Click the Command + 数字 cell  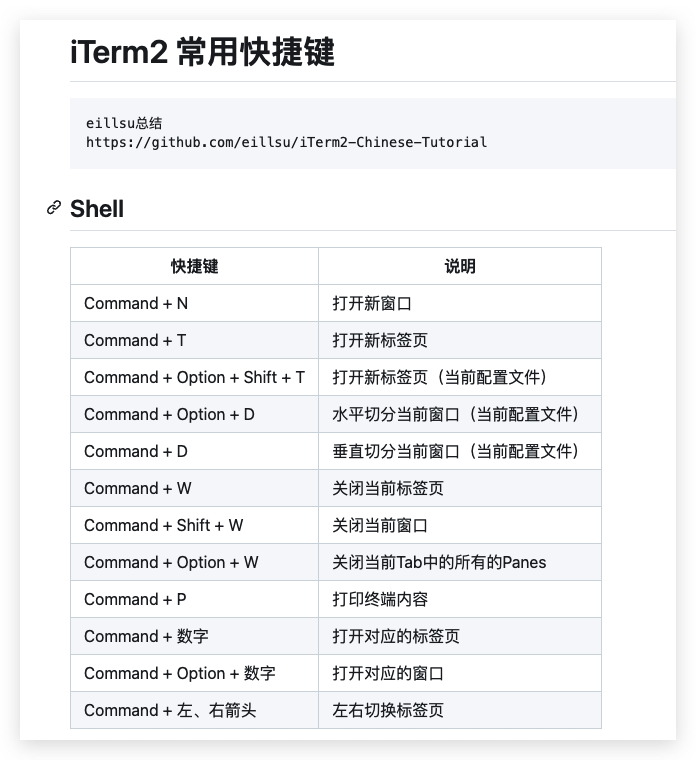(x=194, y=636)
